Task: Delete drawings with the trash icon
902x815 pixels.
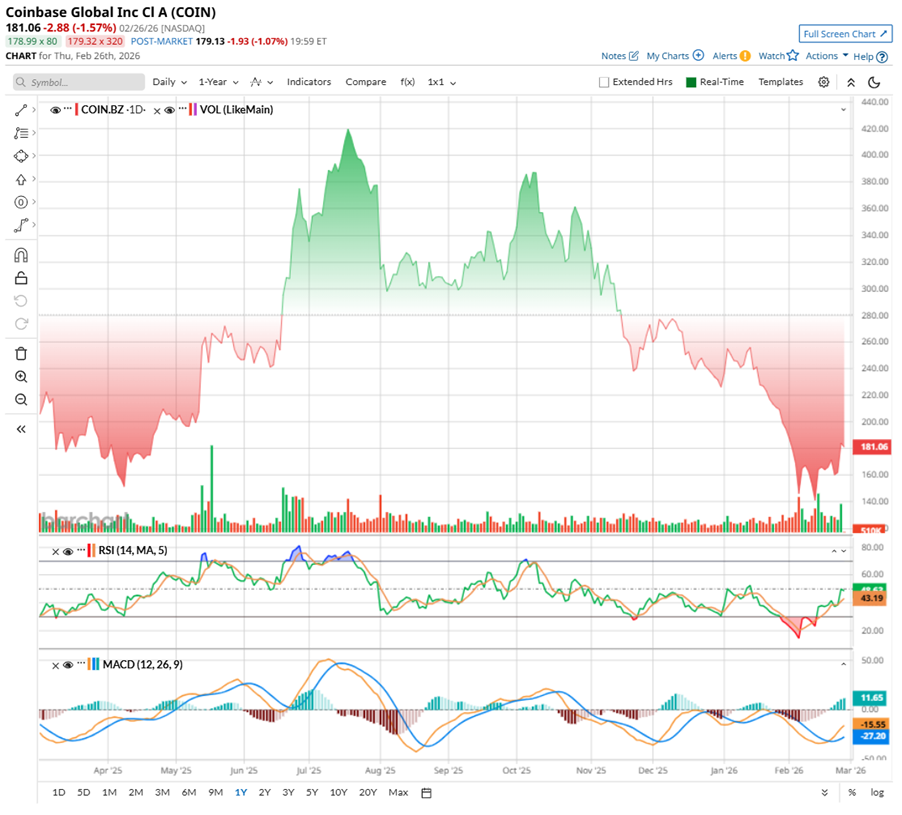Action: click(x=21, y=354)
